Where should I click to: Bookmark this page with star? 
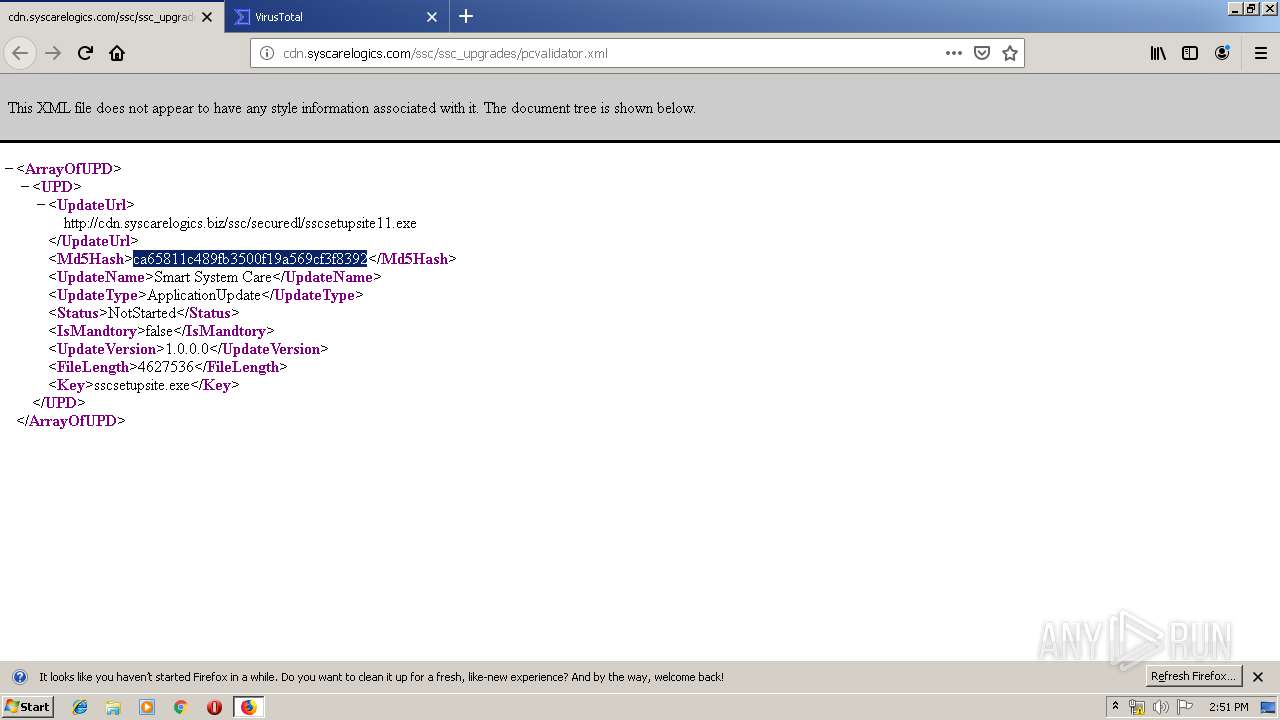click(1010, 53)
